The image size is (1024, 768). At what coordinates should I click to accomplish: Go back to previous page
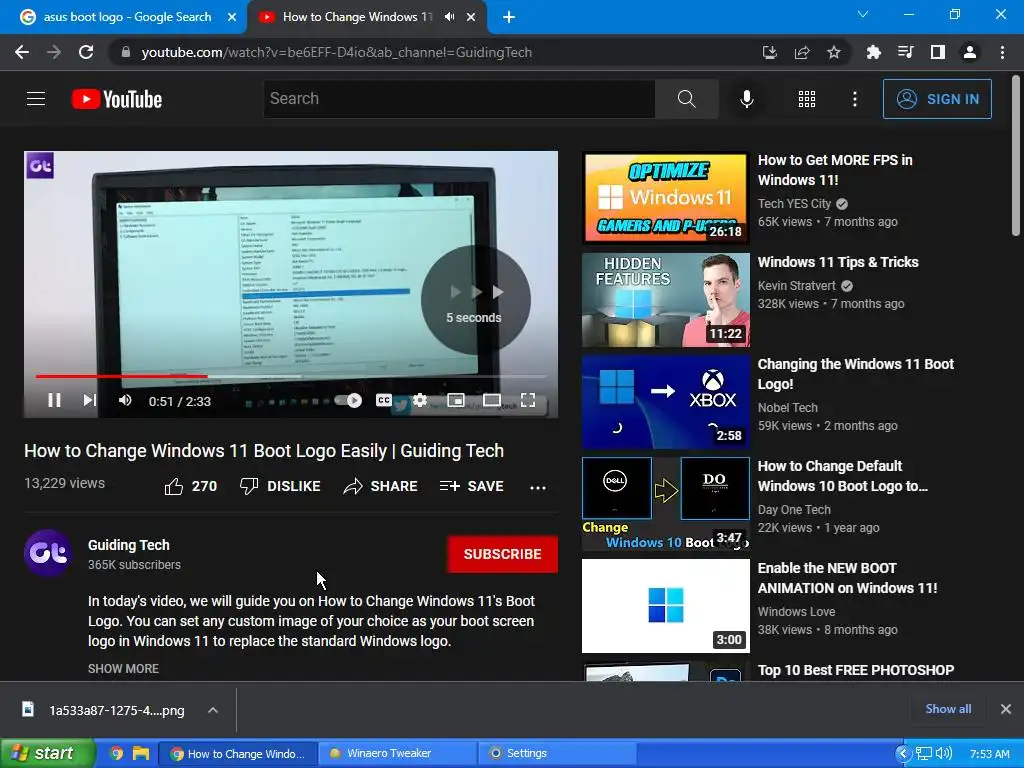click(22, 52)
